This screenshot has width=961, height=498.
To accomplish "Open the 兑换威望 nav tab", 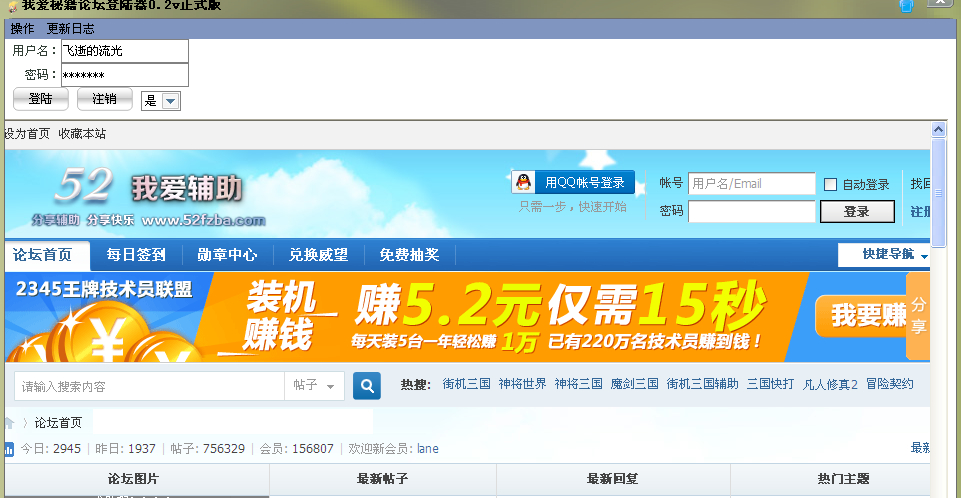I will coord(318,255).
